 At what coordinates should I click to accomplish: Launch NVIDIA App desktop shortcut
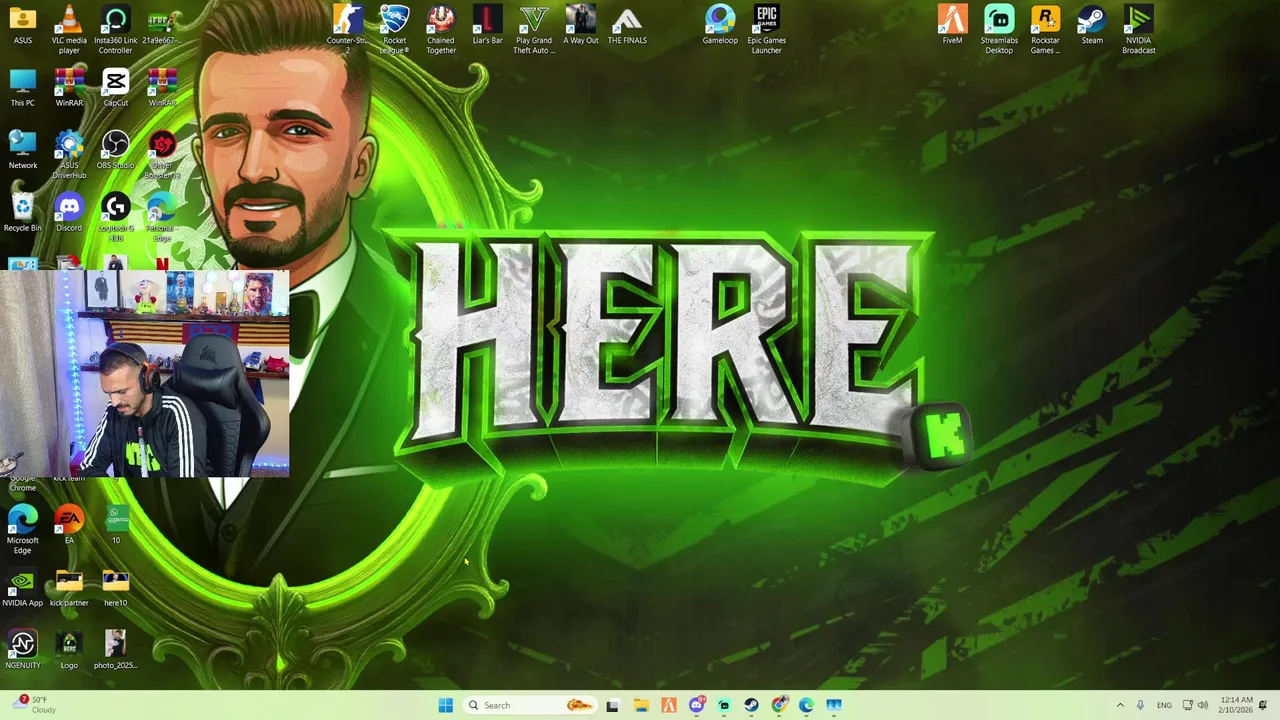[x=22, y=588]
